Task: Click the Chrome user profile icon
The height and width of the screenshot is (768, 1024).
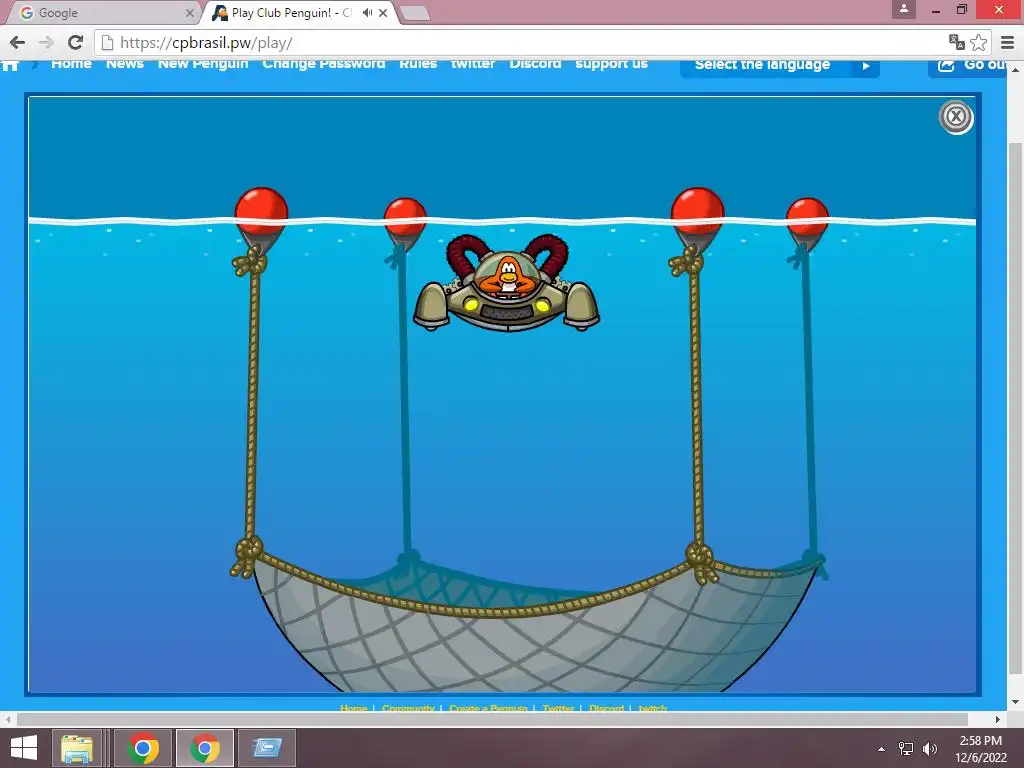Action: (904, 9)
